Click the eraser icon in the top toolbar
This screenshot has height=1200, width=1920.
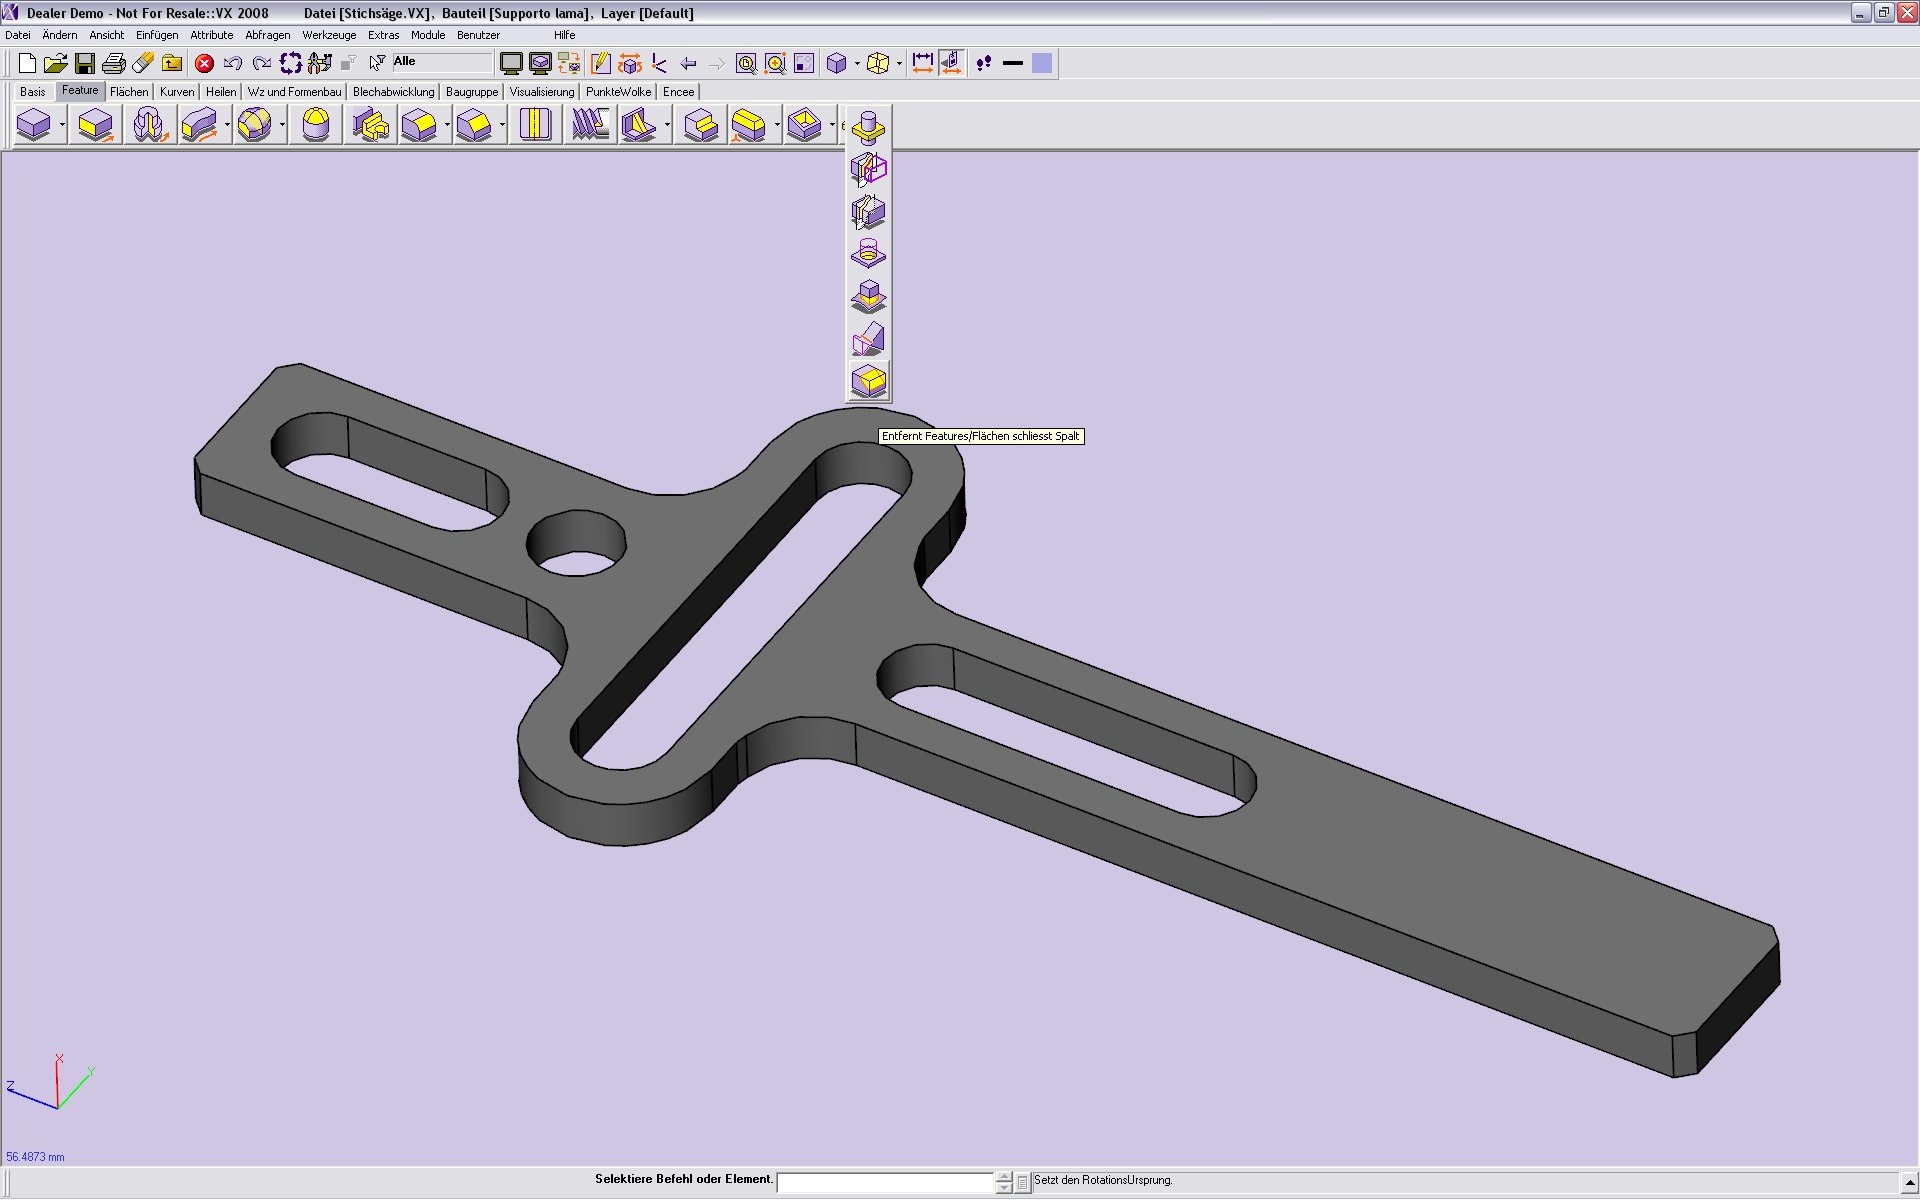143,64
